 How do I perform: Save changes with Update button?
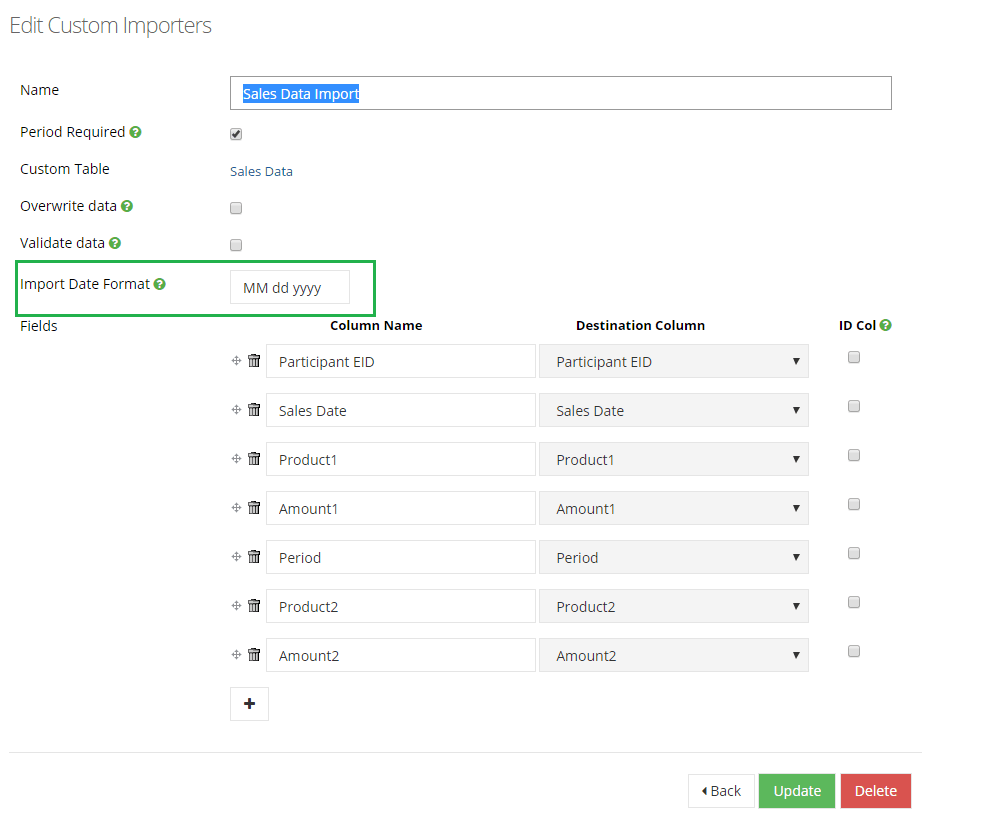click(x=797, y=791)
